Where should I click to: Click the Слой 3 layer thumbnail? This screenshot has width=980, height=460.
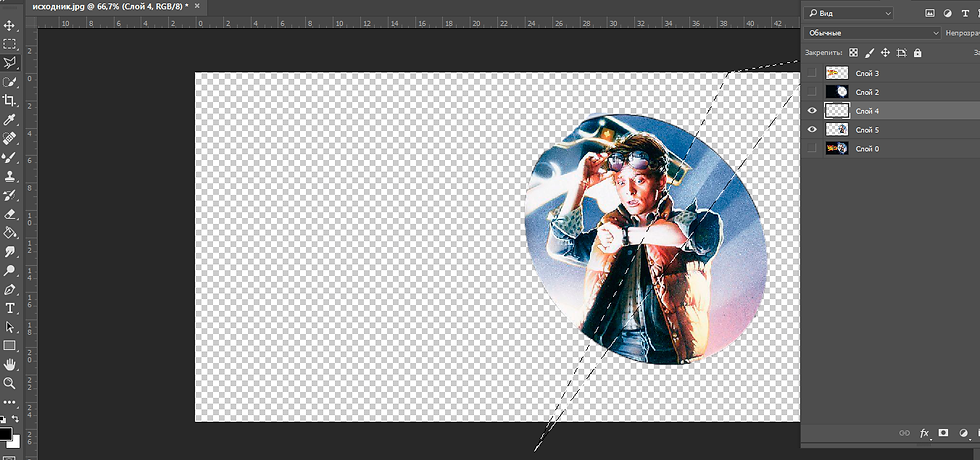click(837, 73)
